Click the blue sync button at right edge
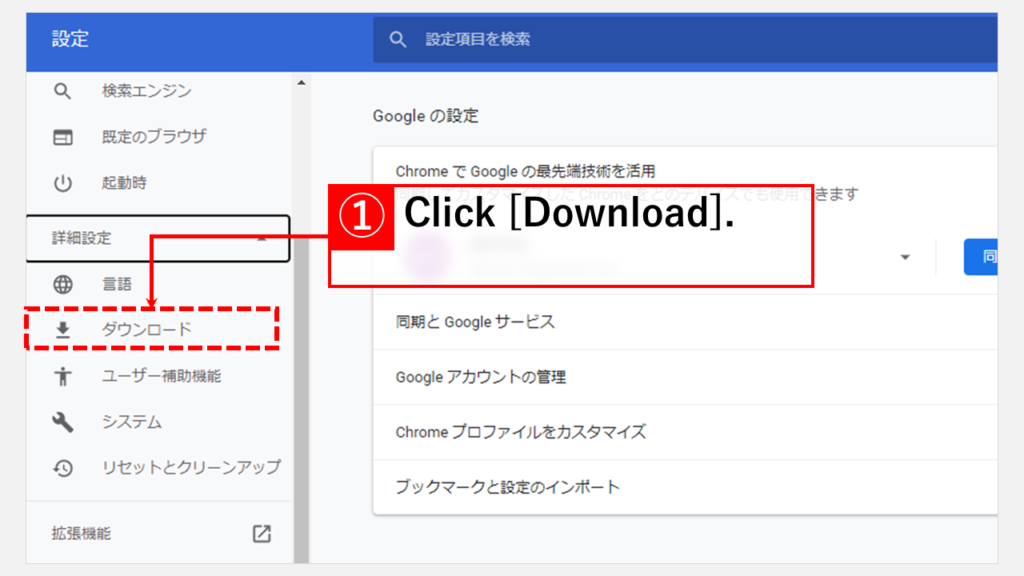The image size is (1024, 576). pos(981,257)
